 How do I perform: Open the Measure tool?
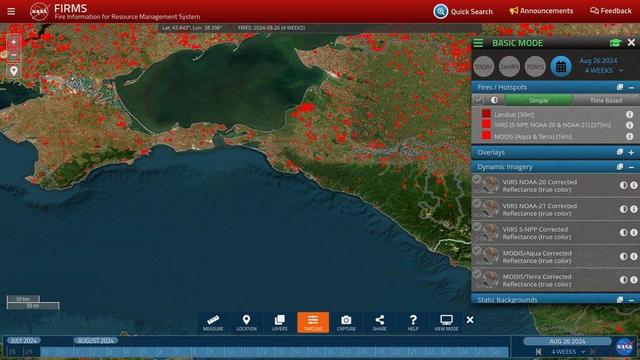[x=213, y=322]
